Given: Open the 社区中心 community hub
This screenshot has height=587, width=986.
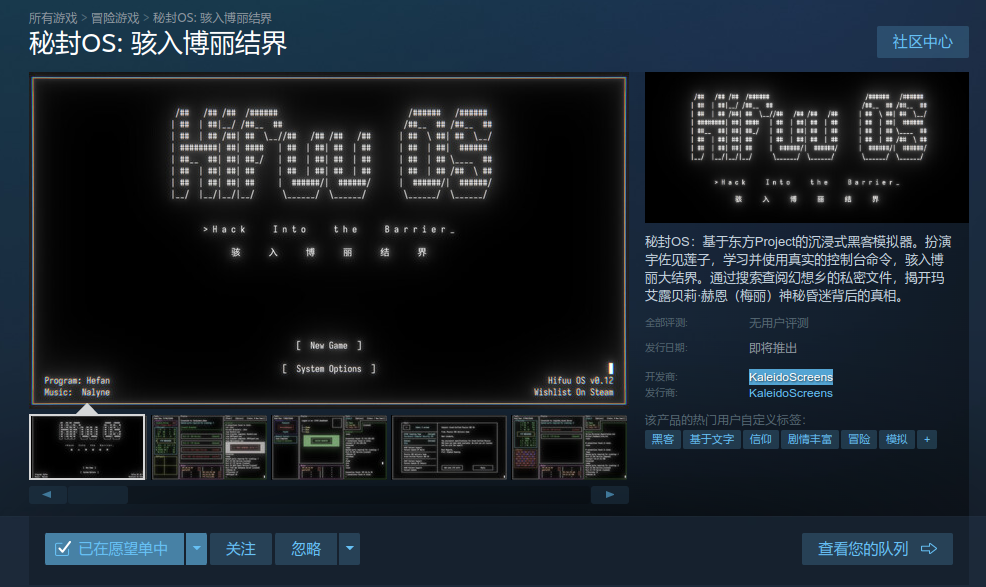Looking at the screenshot, I should pos(922,42).
